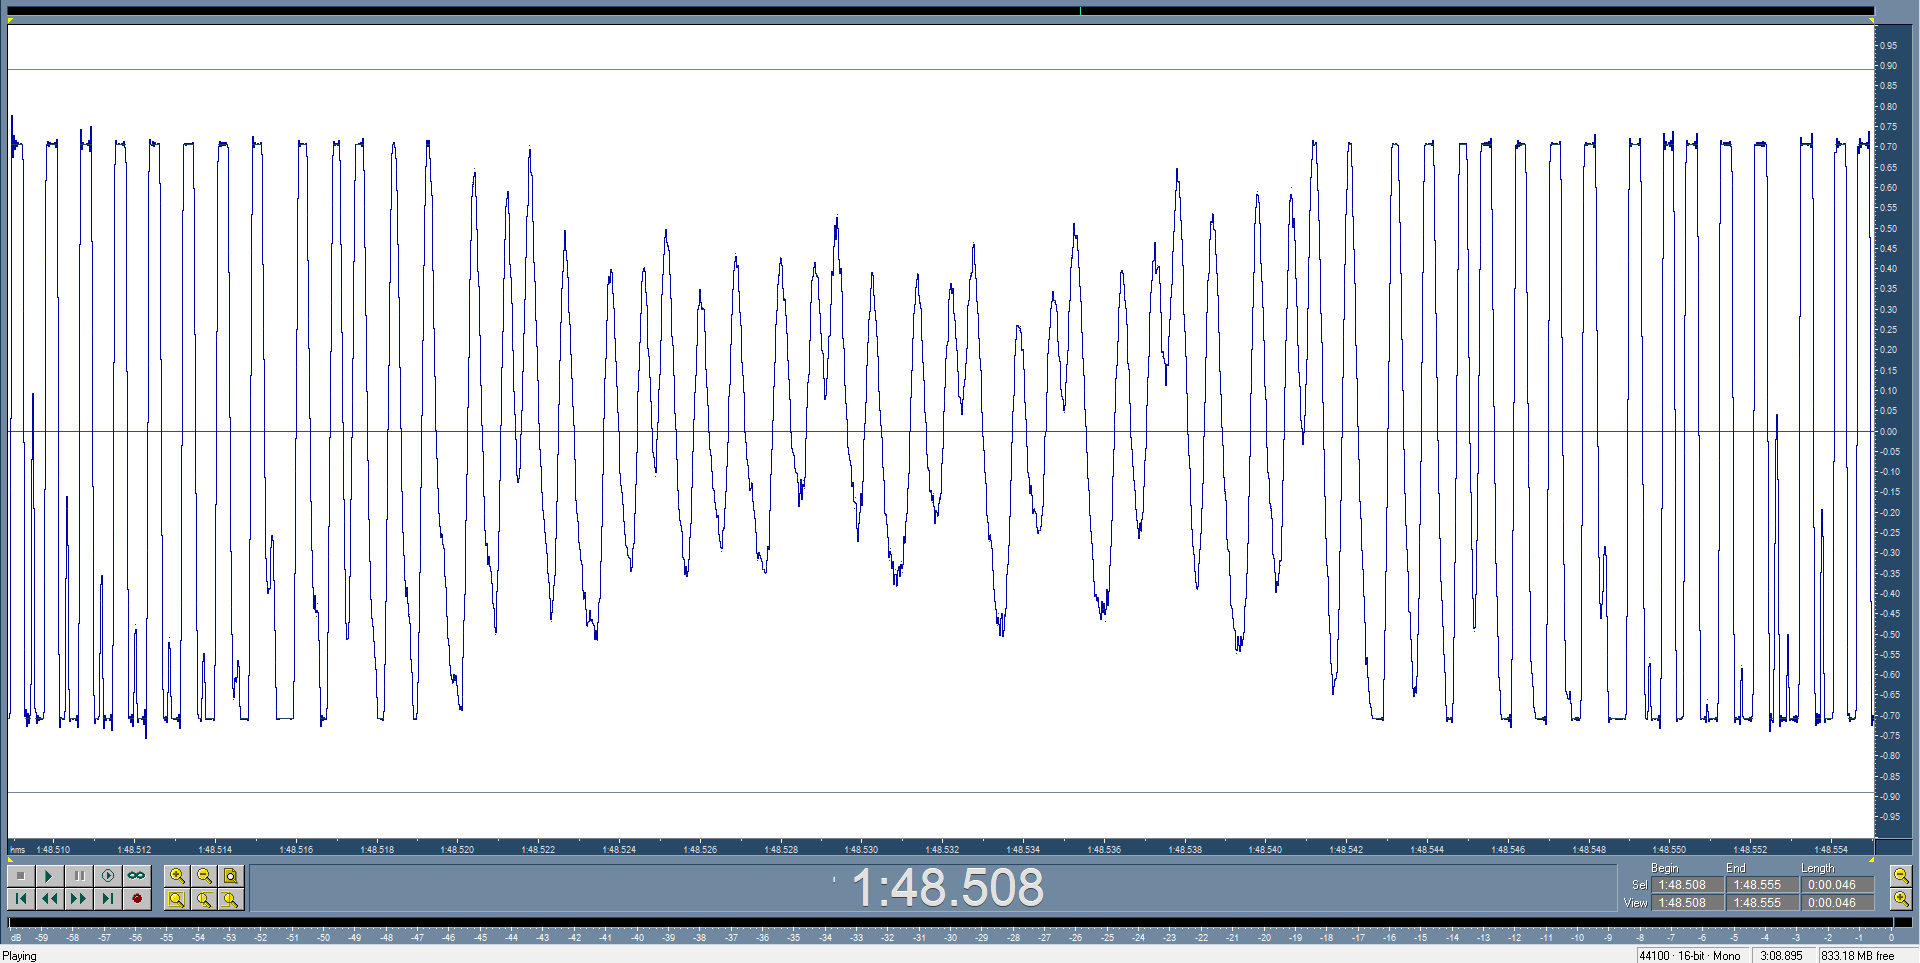1920x963 pixels.
Task: Stop the audio playback
Action: (x=22, y=875)
